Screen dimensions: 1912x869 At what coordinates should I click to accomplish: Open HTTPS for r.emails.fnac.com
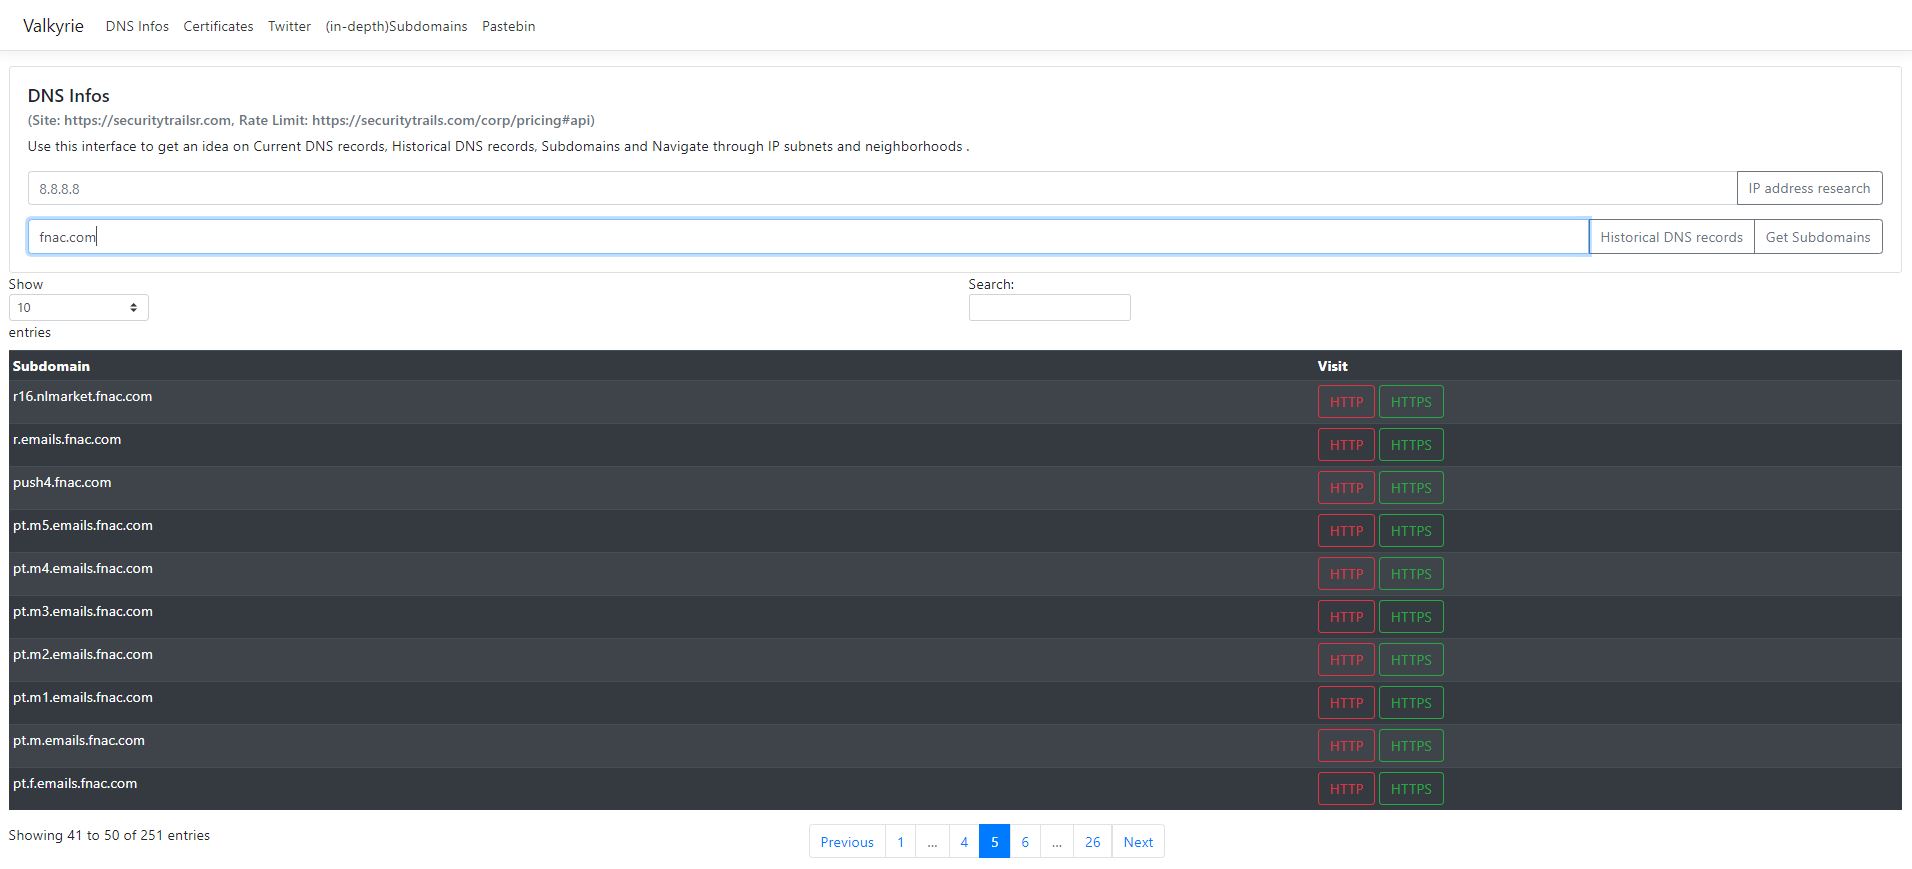click(x=1411, y=445)
